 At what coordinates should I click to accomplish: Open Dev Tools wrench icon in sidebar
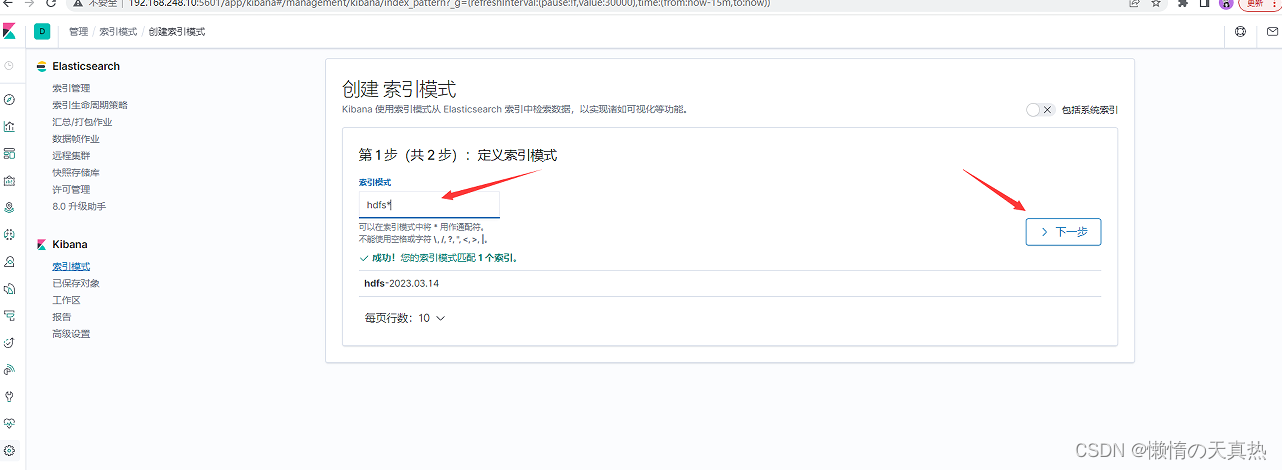[x=9, y=396]
